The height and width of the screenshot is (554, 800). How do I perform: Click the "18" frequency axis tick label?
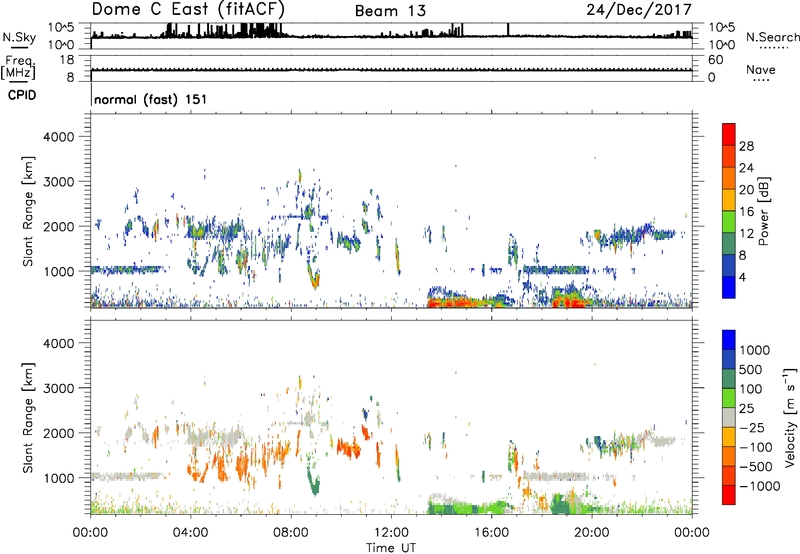click(66, 60)
